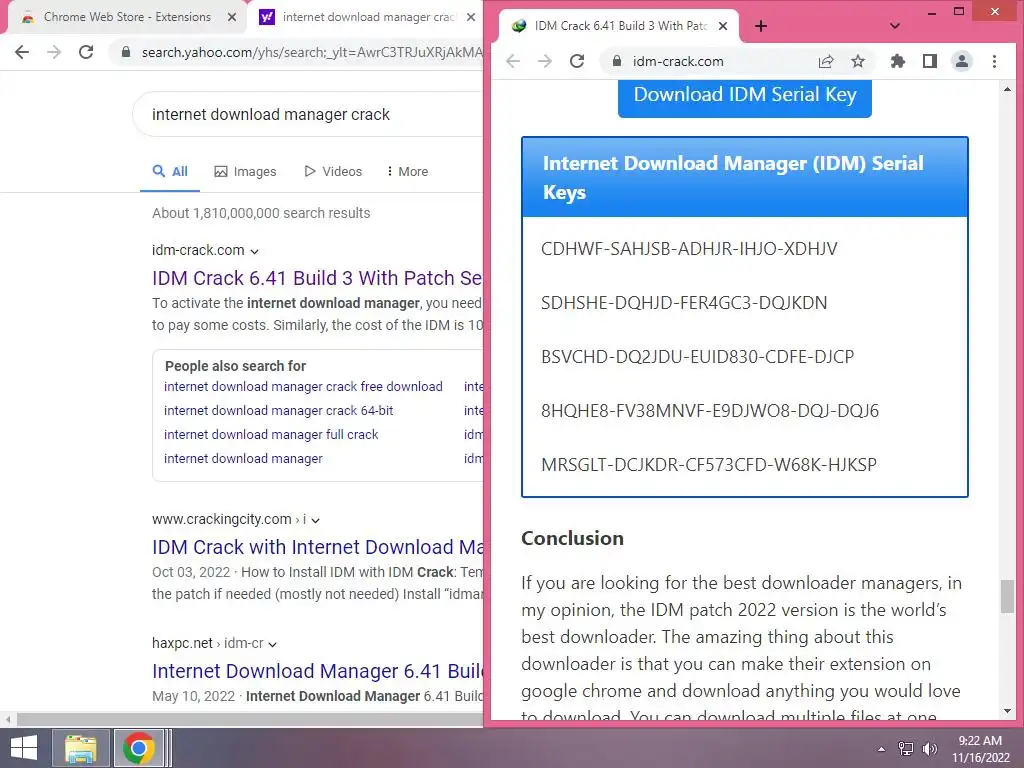Bookmark idm-crack.com with the star icon
The width and height of the screenshot is (1024, 768).
pos(858,61)
